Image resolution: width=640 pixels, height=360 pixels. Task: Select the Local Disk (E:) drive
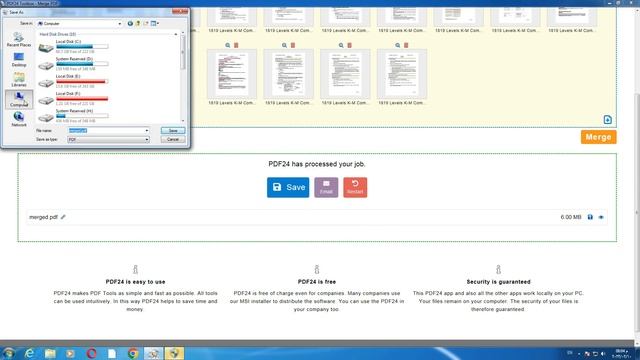[73, 81]
